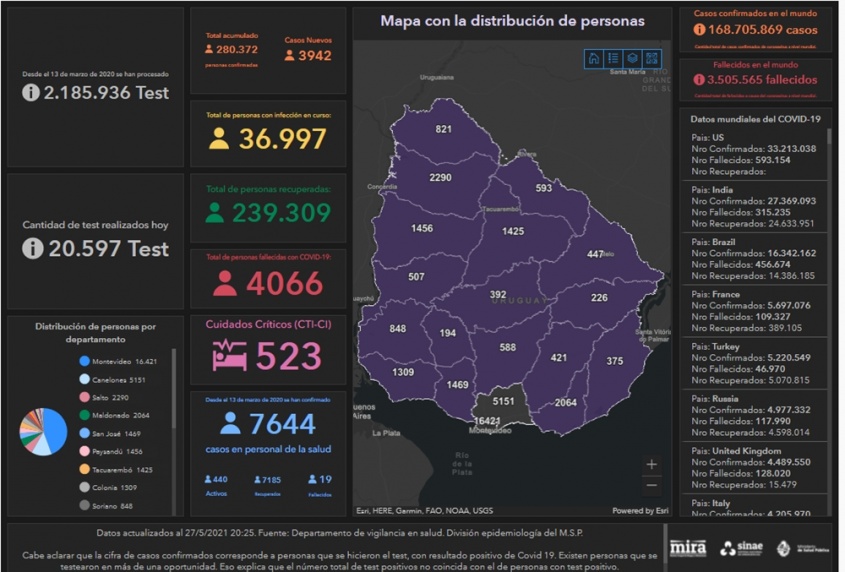Click info icon beside 20.597 Test

[x=31, y=249]
